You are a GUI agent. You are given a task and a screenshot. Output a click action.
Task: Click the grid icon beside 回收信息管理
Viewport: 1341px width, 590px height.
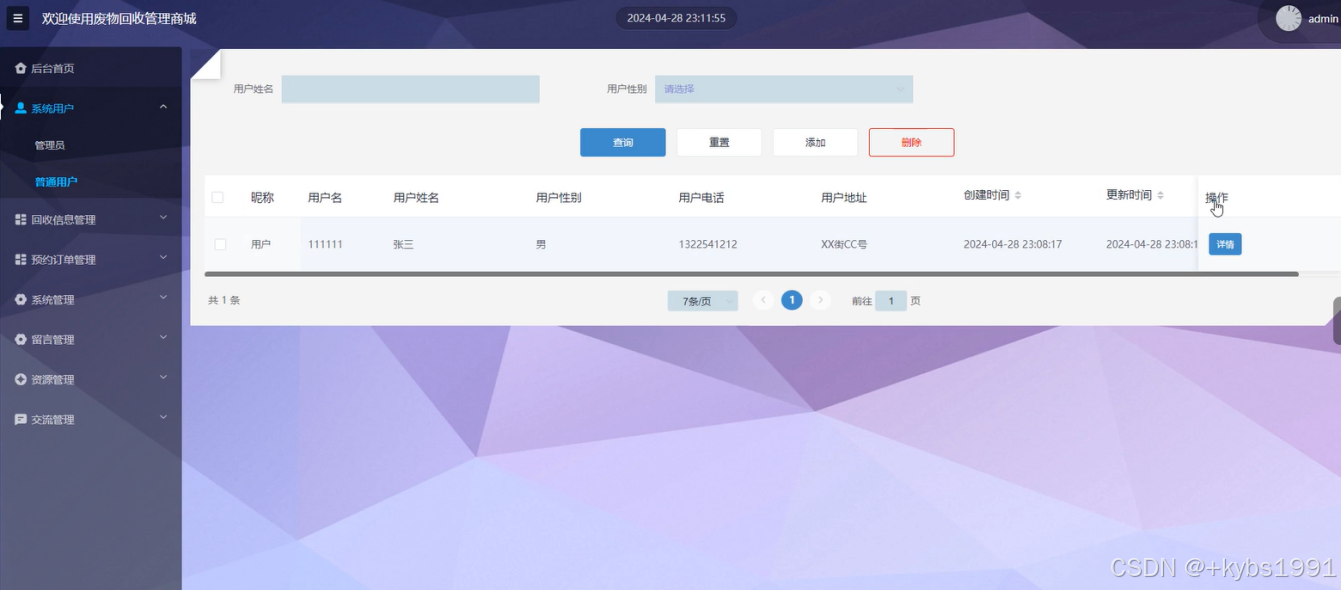click(x=20, y=219)
